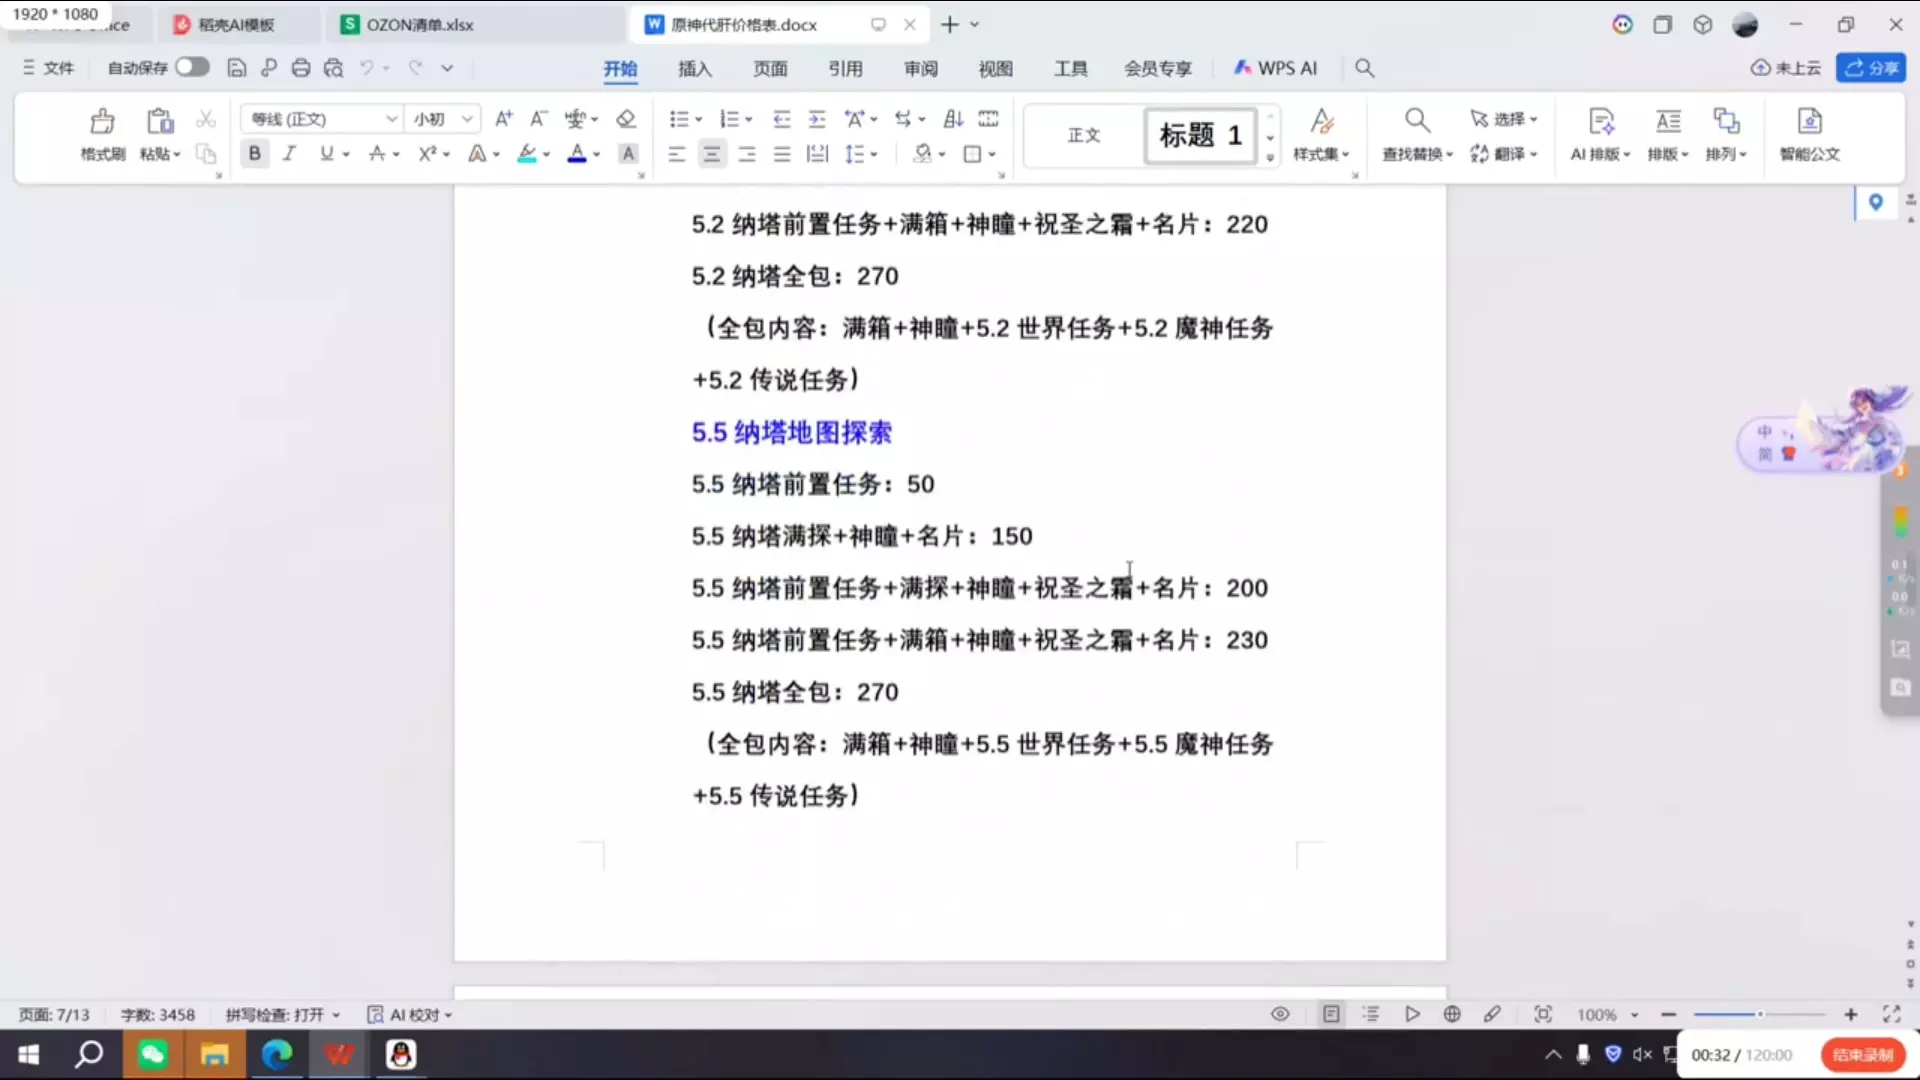This screenshot has width=1920, height=1080.
Task: Toggle bold formatting button
Action: (x=254, y=154)
